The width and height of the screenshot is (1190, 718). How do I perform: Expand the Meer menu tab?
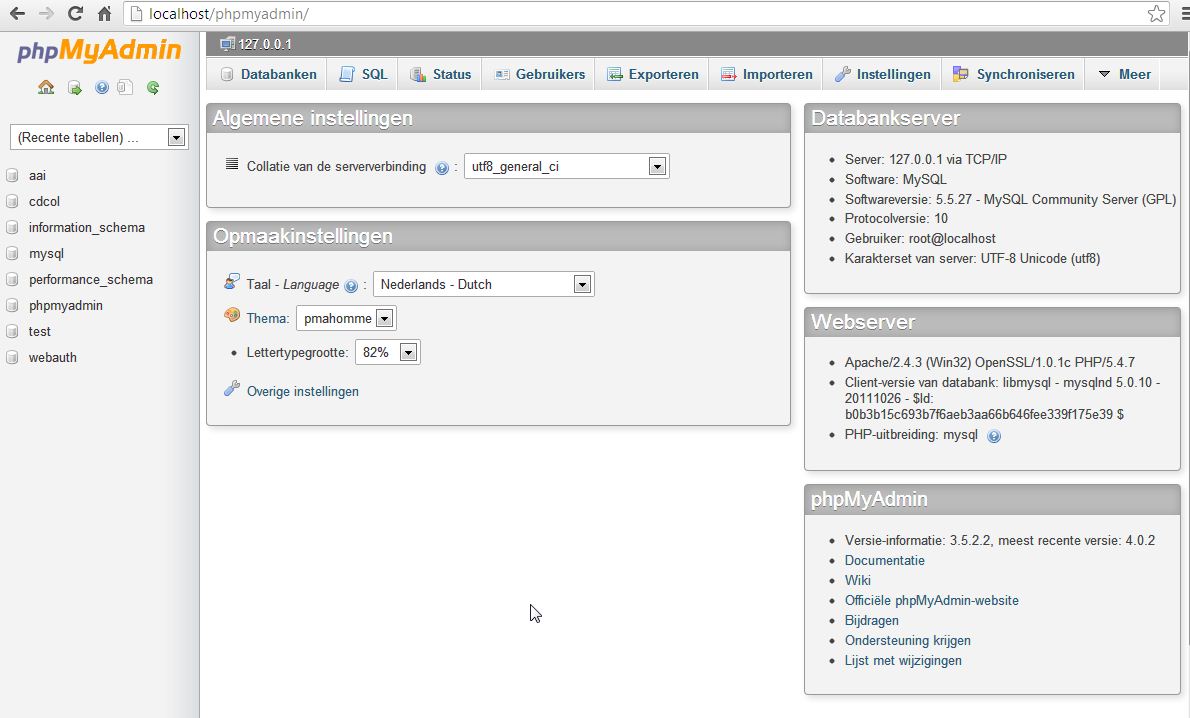tap(1125, 74)
